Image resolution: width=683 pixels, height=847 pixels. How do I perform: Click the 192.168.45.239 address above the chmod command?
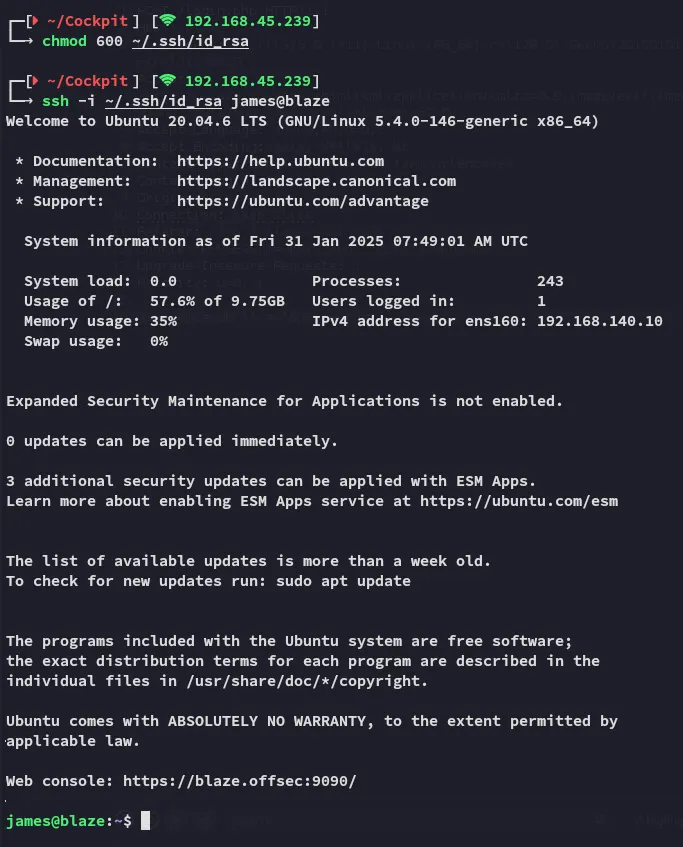pyautogui.click(x=248, y=21)
